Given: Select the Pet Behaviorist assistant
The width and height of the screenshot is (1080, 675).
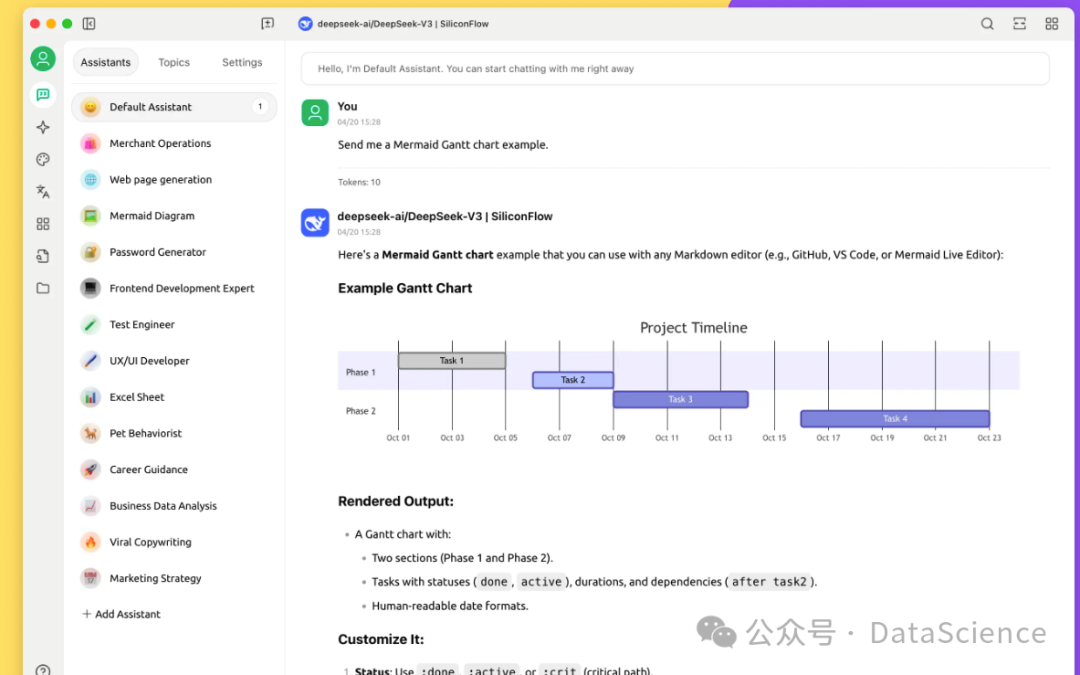Looking at the screenshot, I should 174,433.
